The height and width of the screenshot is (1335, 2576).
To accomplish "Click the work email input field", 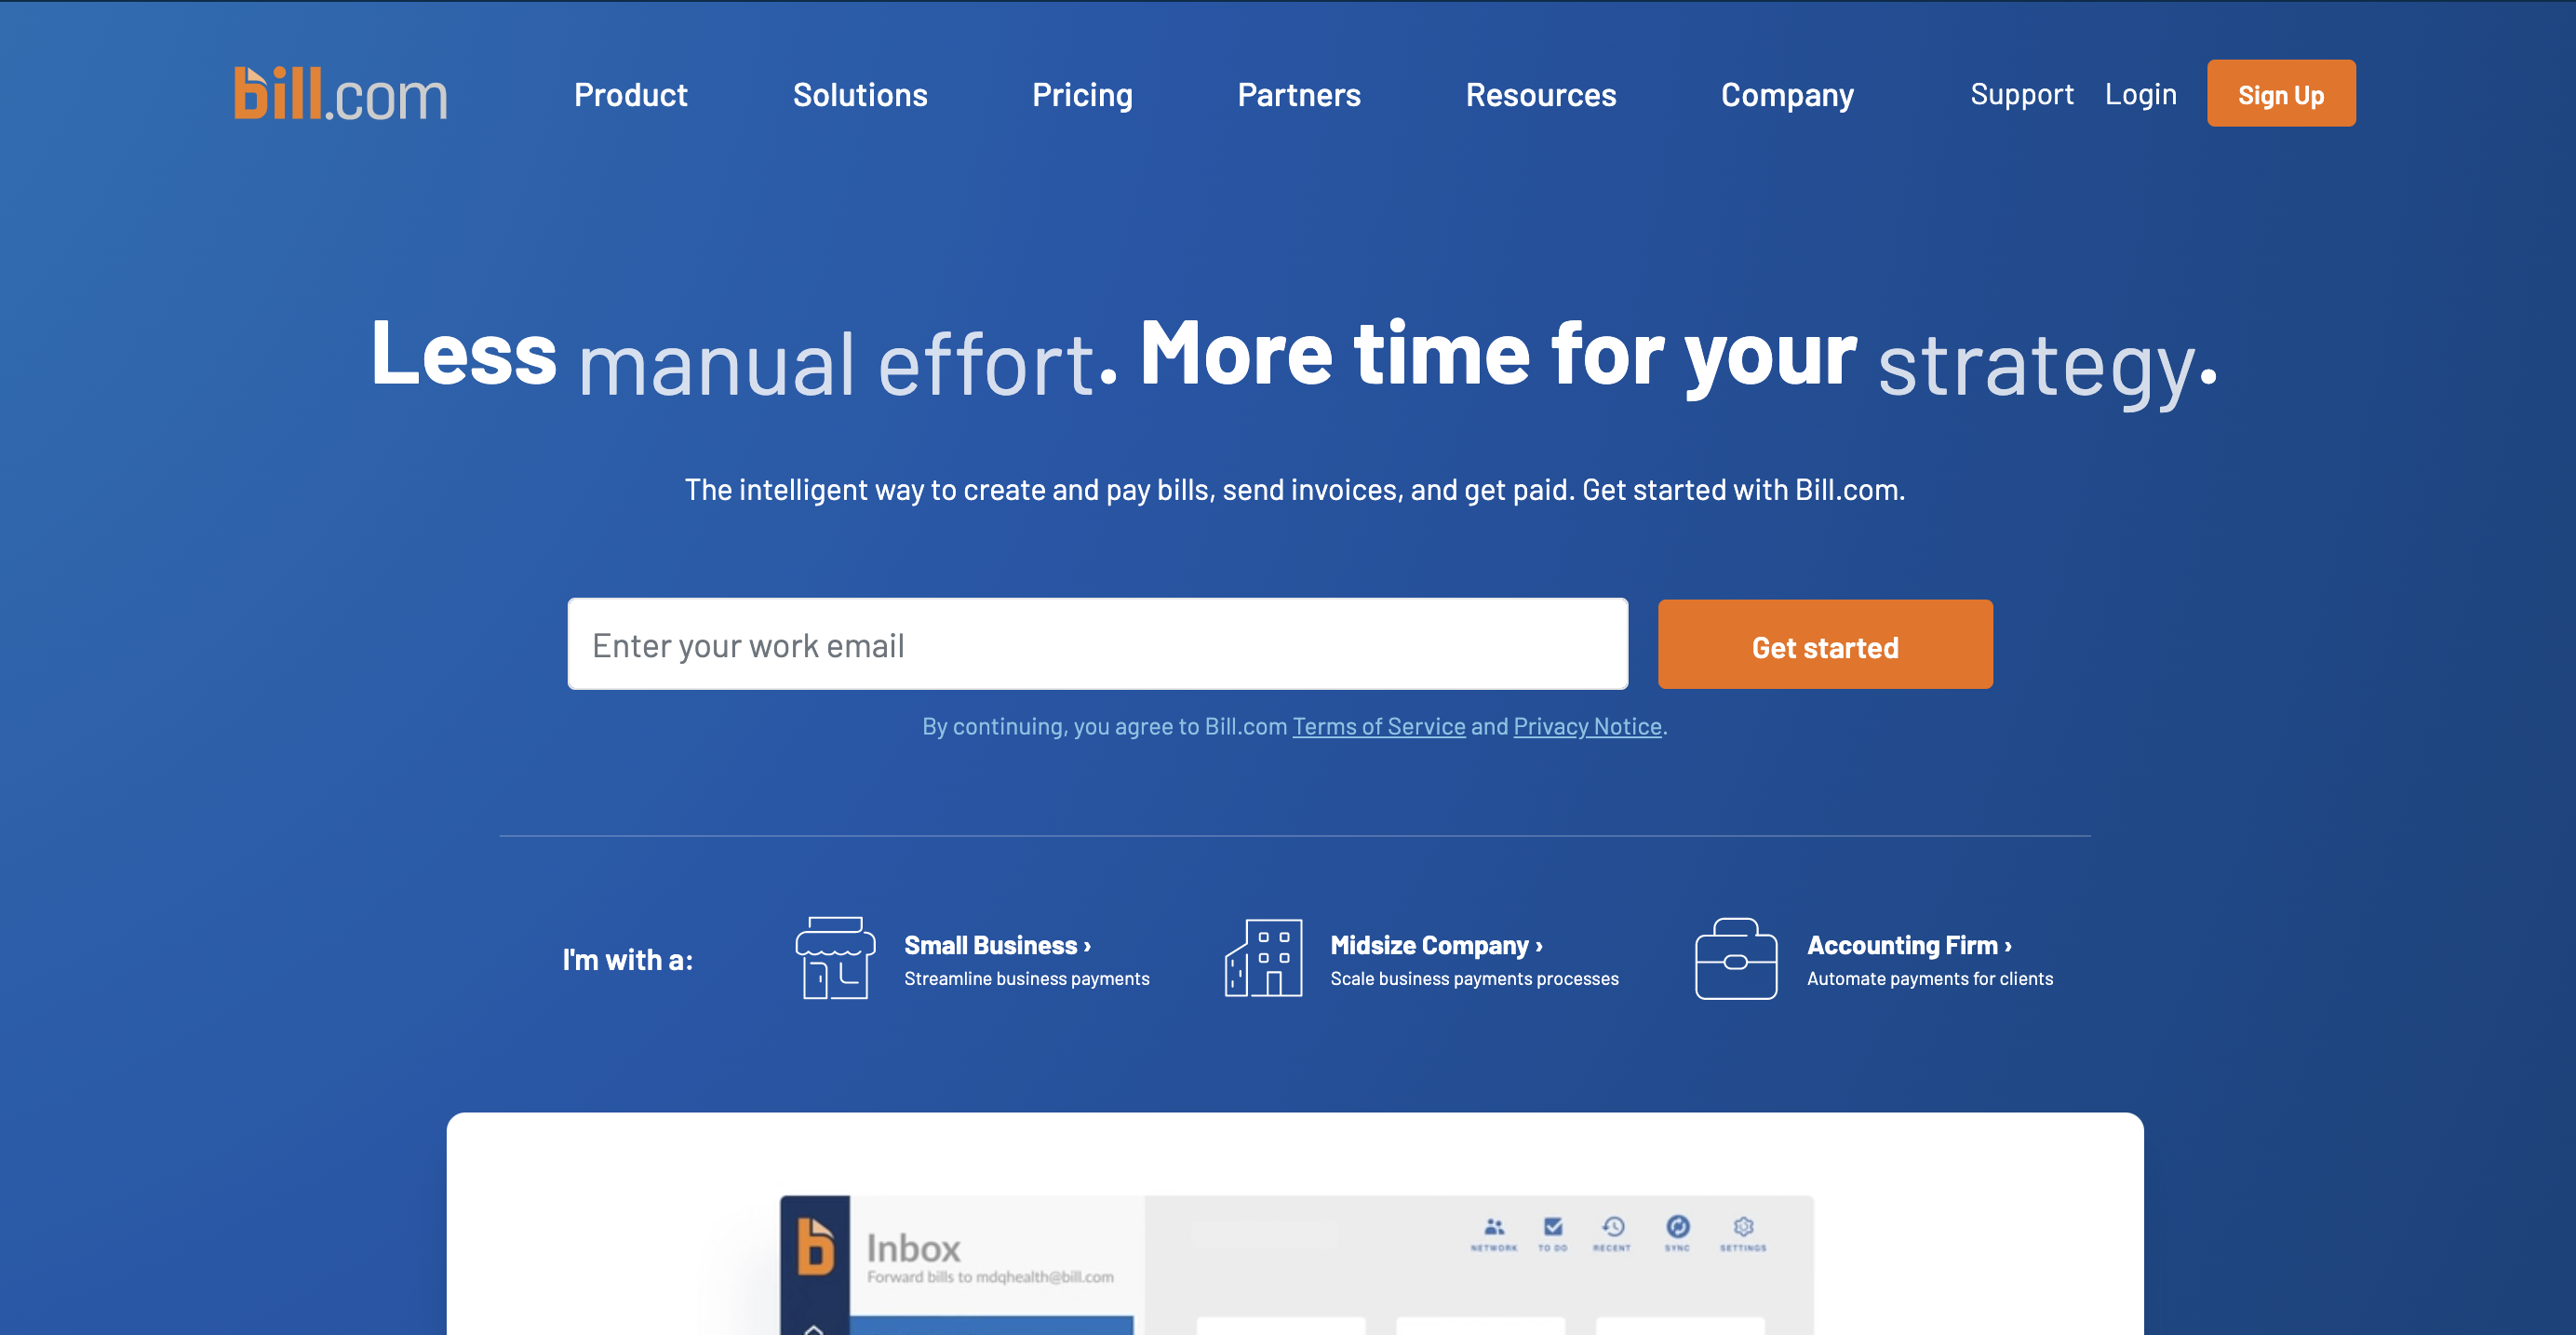I will 1097,643.
